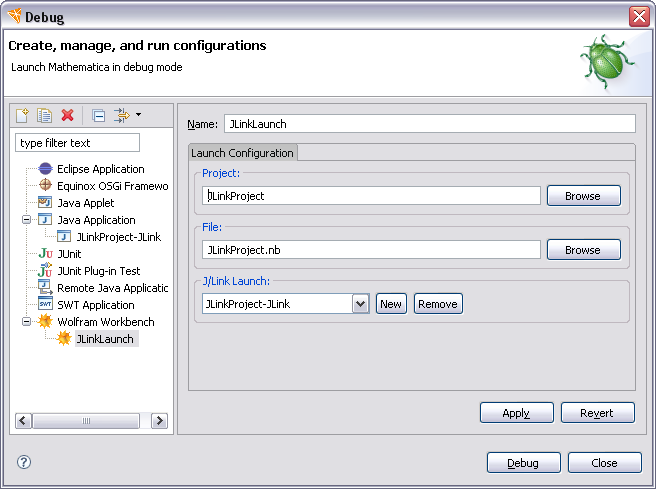This screenshot has width=656, height=489.
Task: Click the bottom Close button
Action: coord(605,462)
